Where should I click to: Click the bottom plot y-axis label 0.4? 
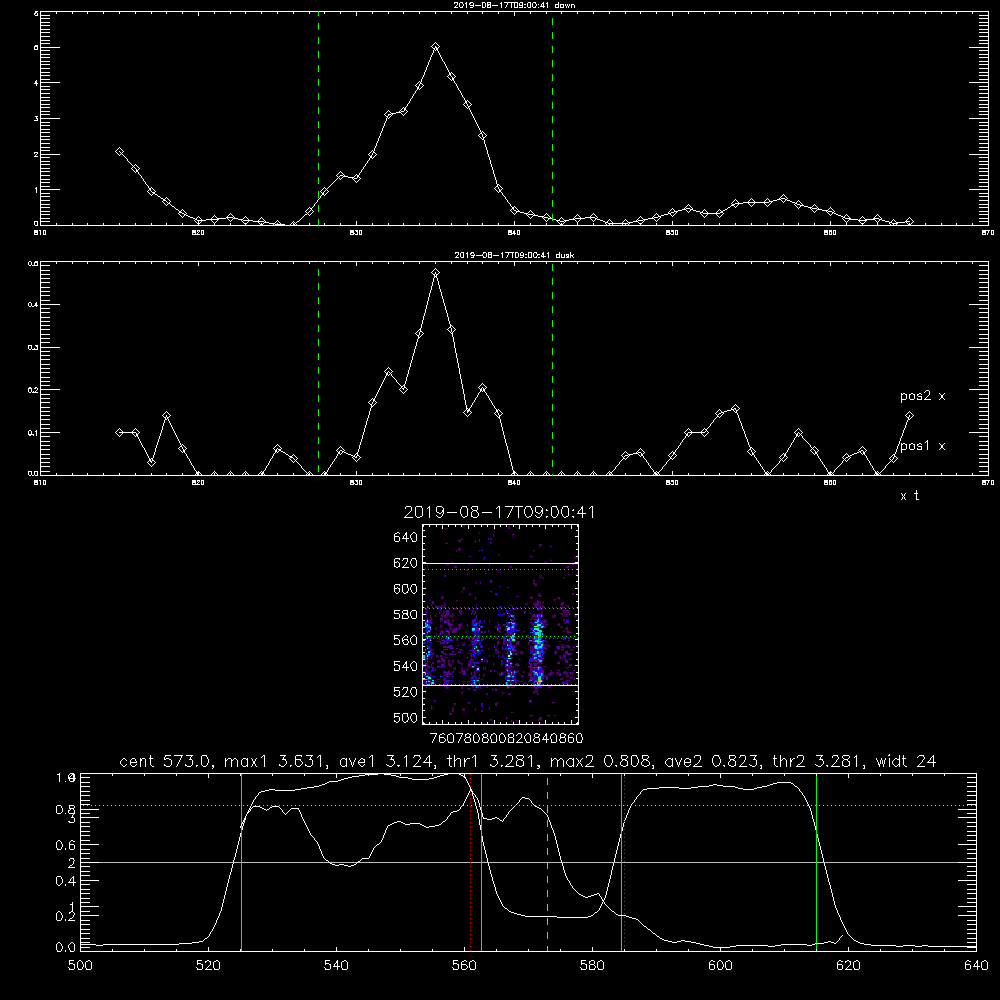click(66, 881)
